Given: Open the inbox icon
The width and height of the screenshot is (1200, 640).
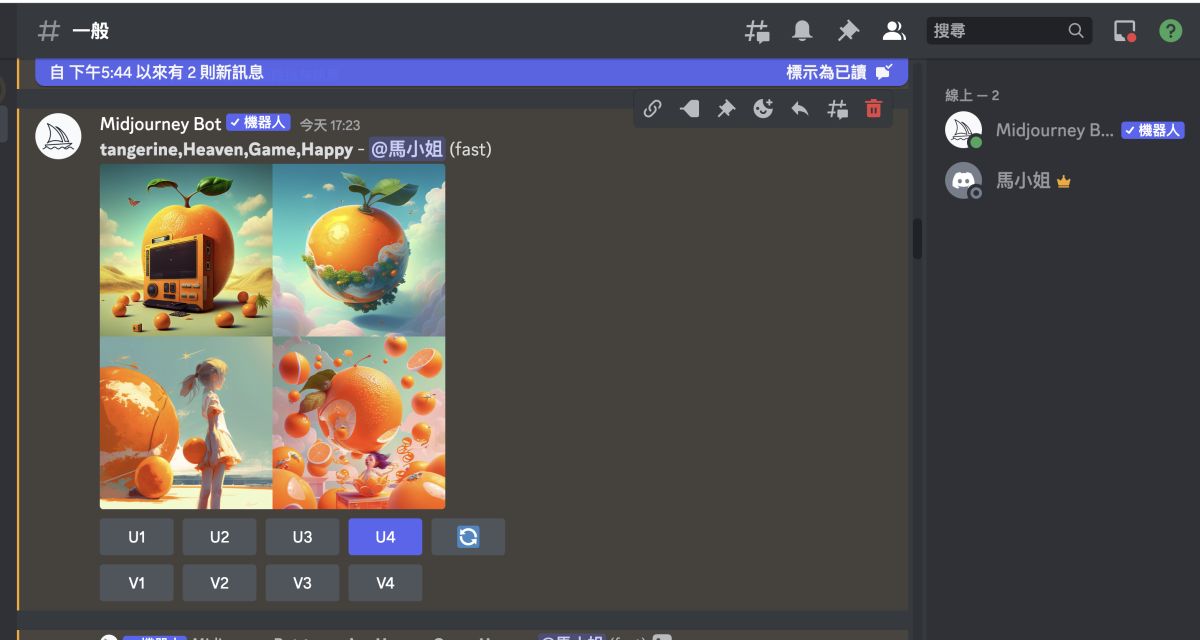Looking at the screenshot, I should point(1126,31).
